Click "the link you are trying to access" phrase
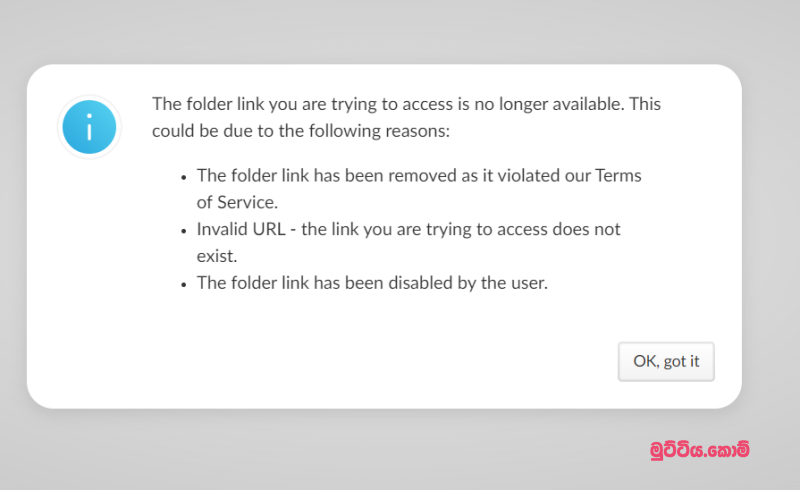The width and height of the screenshot is (800, 490). click(419, 229)
